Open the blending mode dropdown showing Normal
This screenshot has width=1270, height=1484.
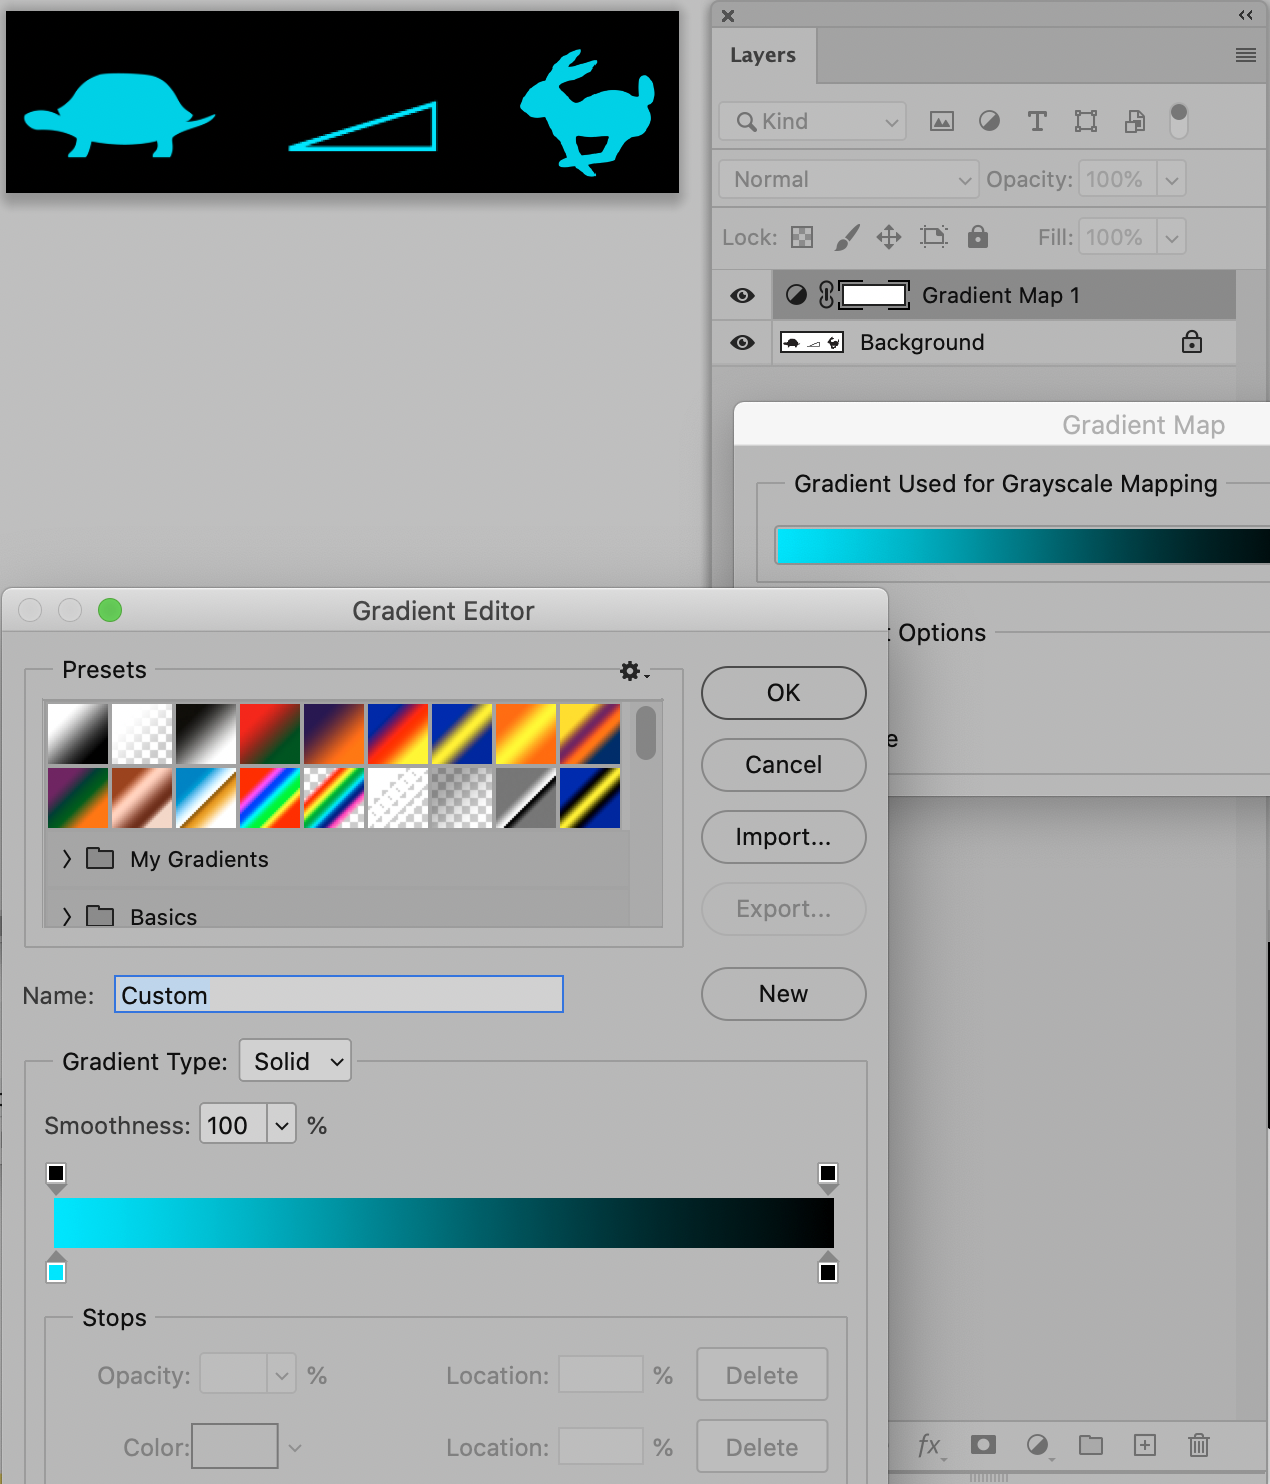(x=847, y=179)
